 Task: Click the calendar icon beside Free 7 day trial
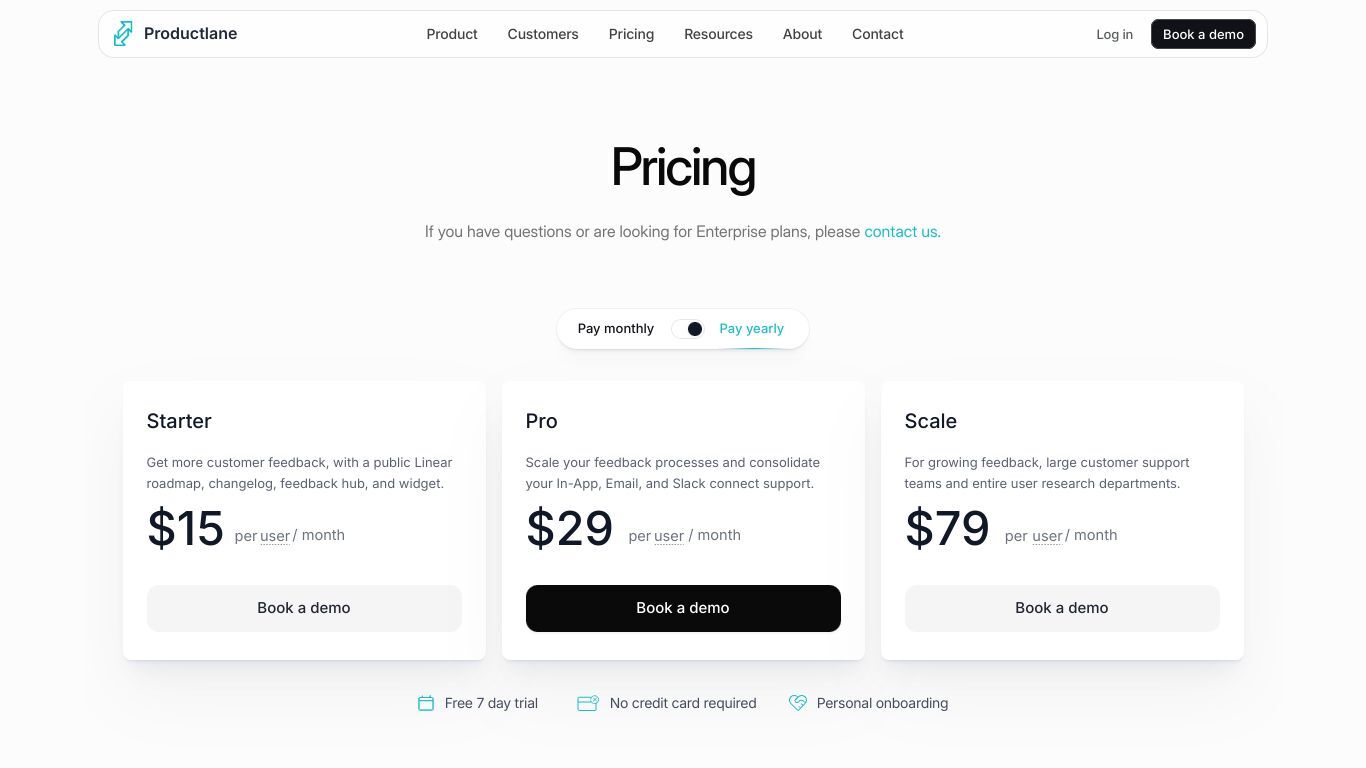point(426,703)
